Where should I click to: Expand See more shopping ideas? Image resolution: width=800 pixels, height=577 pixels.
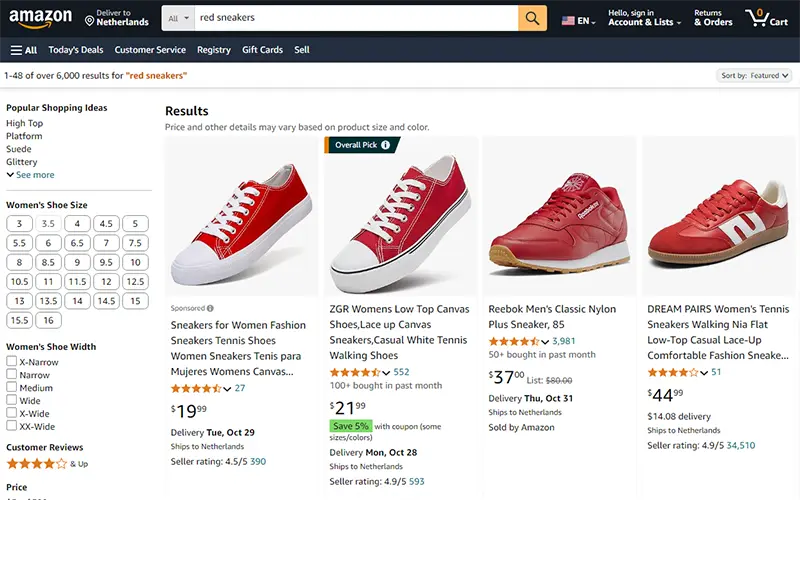point(30,175)
